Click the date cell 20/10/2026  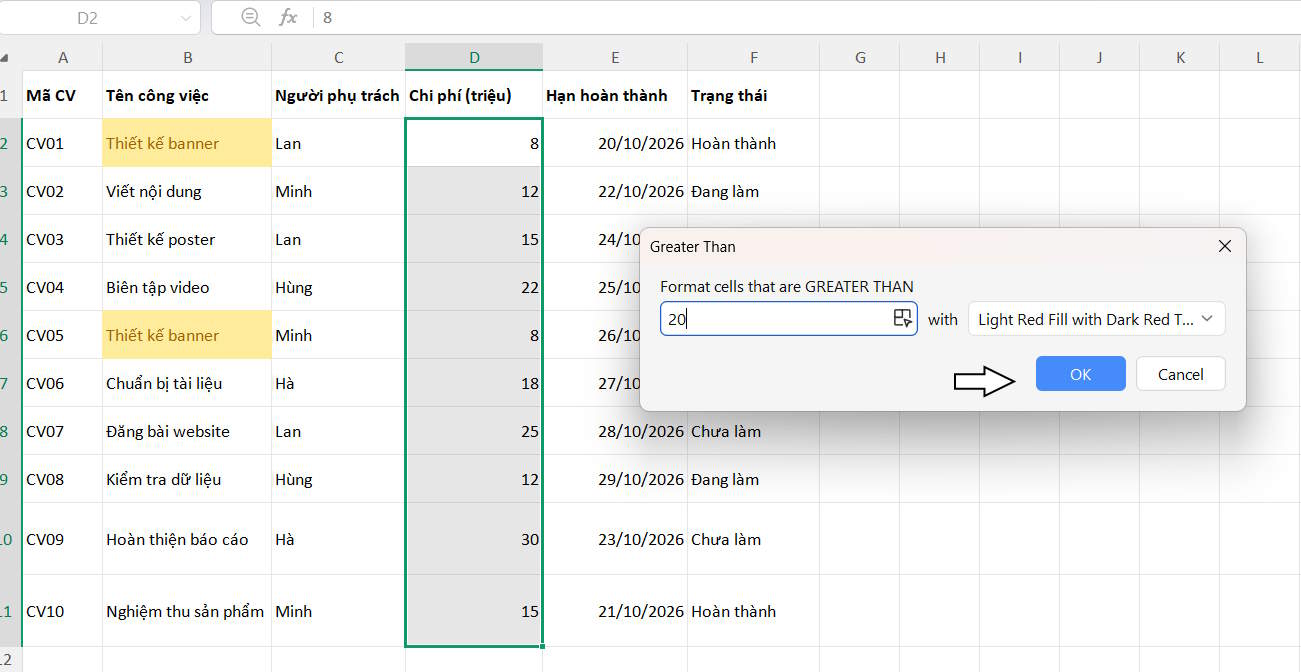tap(615, 143)
